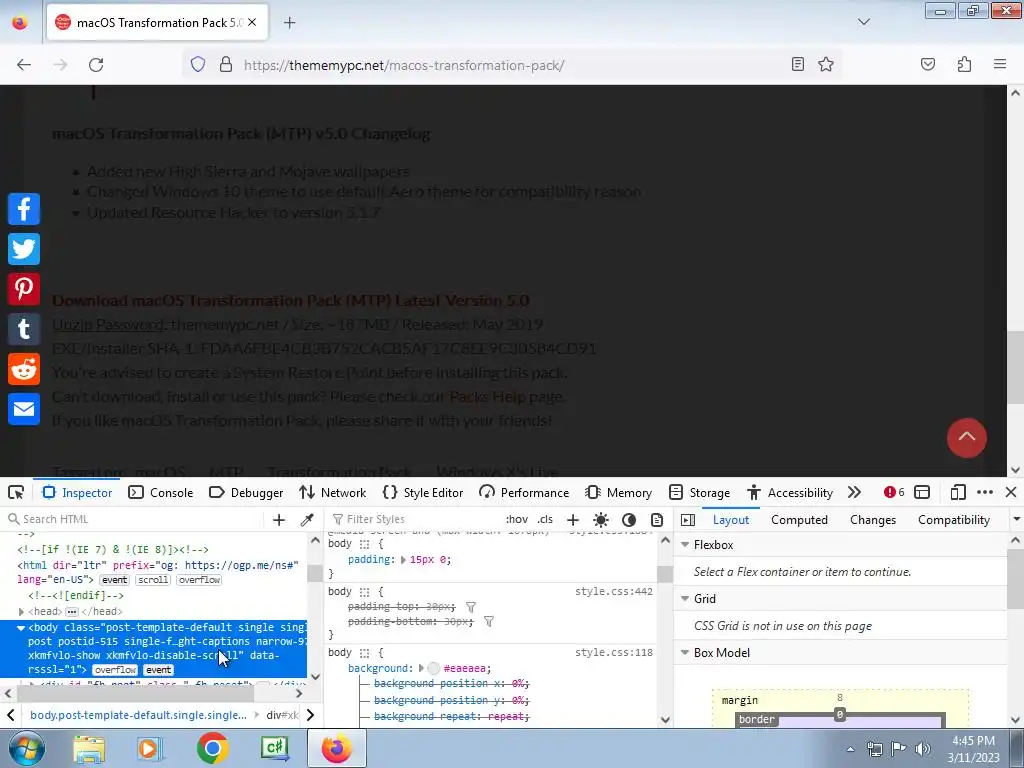Close the macOS Transformation Pack tab
The height and width of the screenshot is (768, 1024).
tap(252, 22)
